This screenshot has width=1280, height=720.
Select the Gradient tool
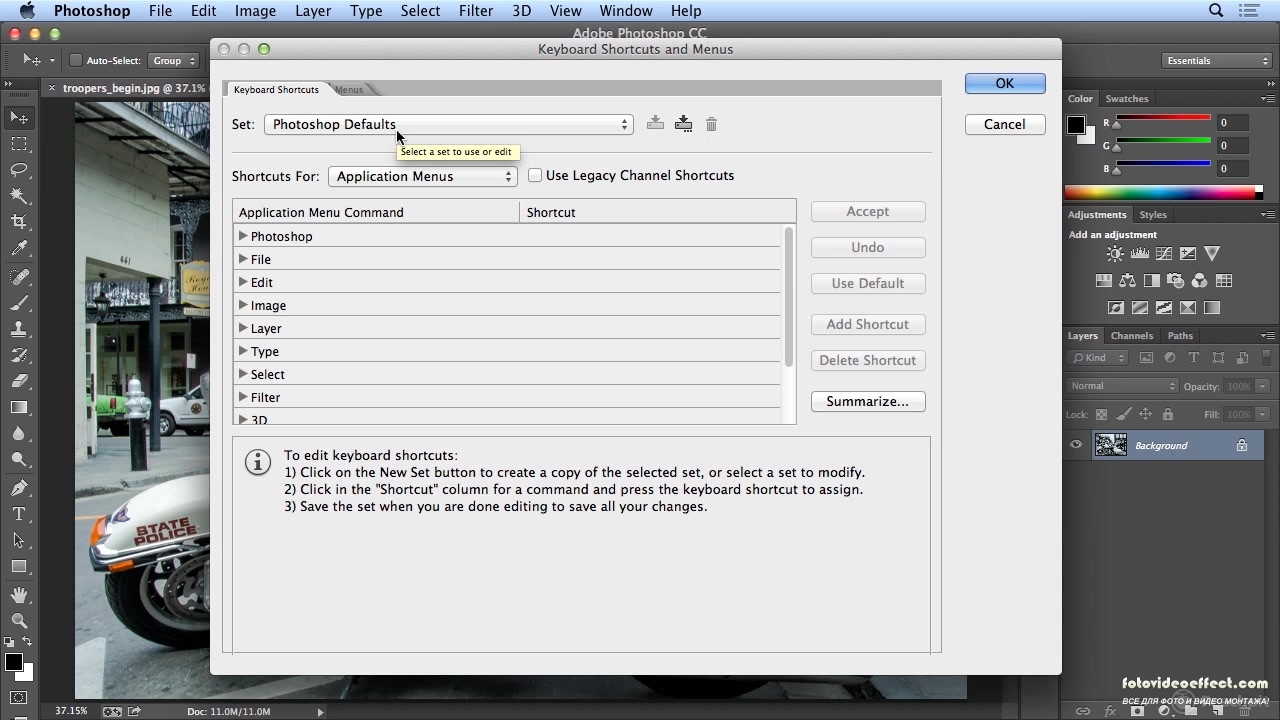pos(19,407)
